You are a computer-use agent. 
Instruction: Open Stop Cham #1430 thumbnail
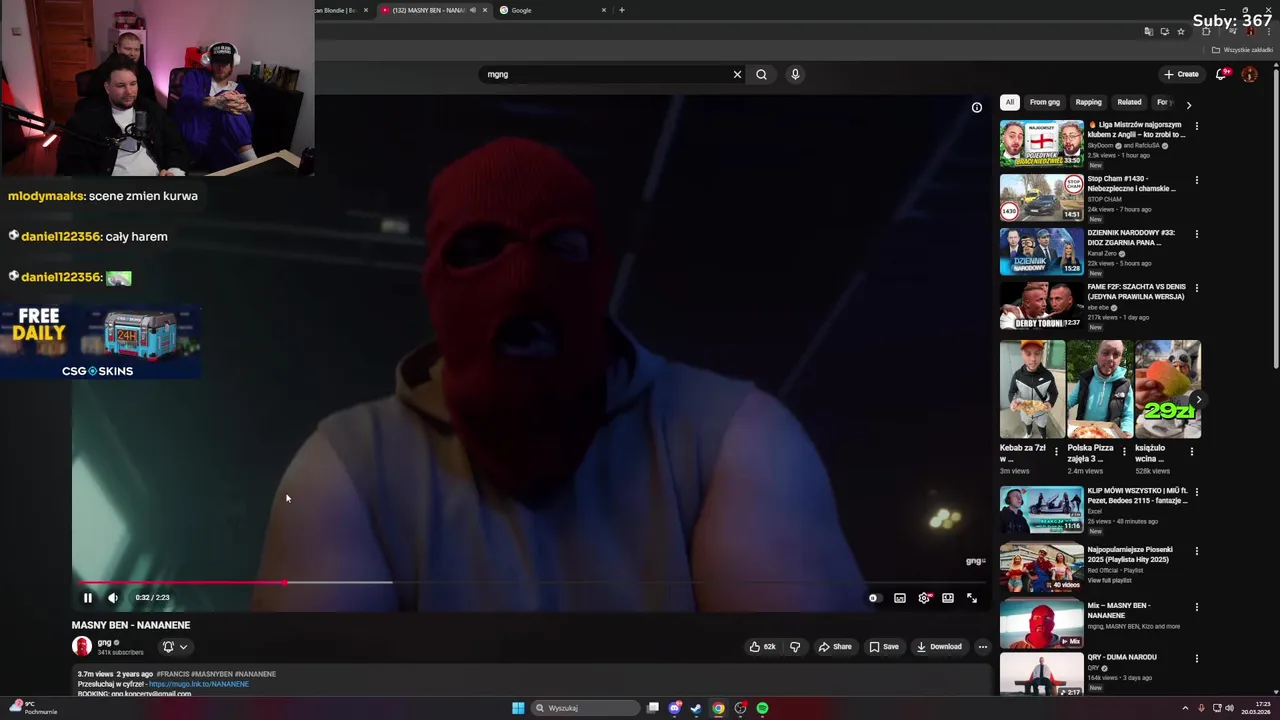tap(1042, 198)
